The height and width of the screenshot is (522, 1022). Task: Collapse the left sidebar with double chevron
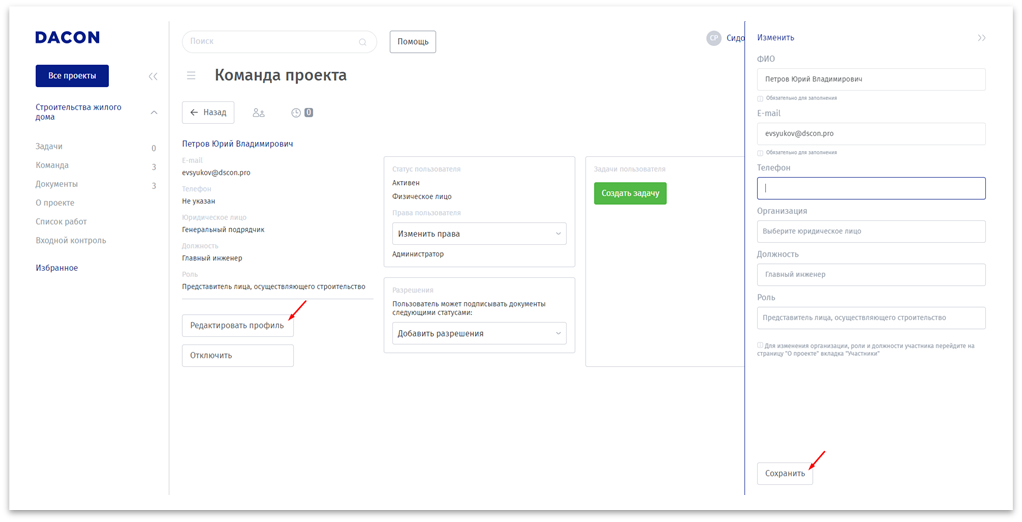coord(153,76)
